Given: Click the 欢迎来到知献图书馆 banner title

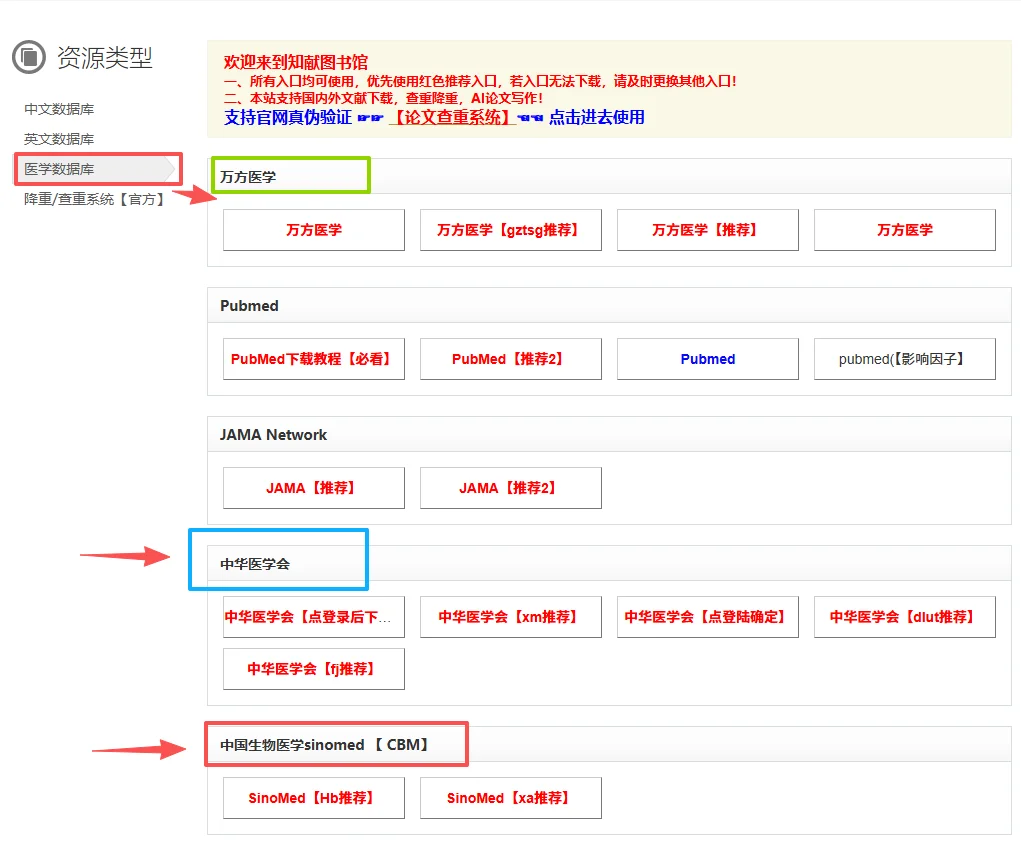Looking at the screenshot, I should pos(296,62).
